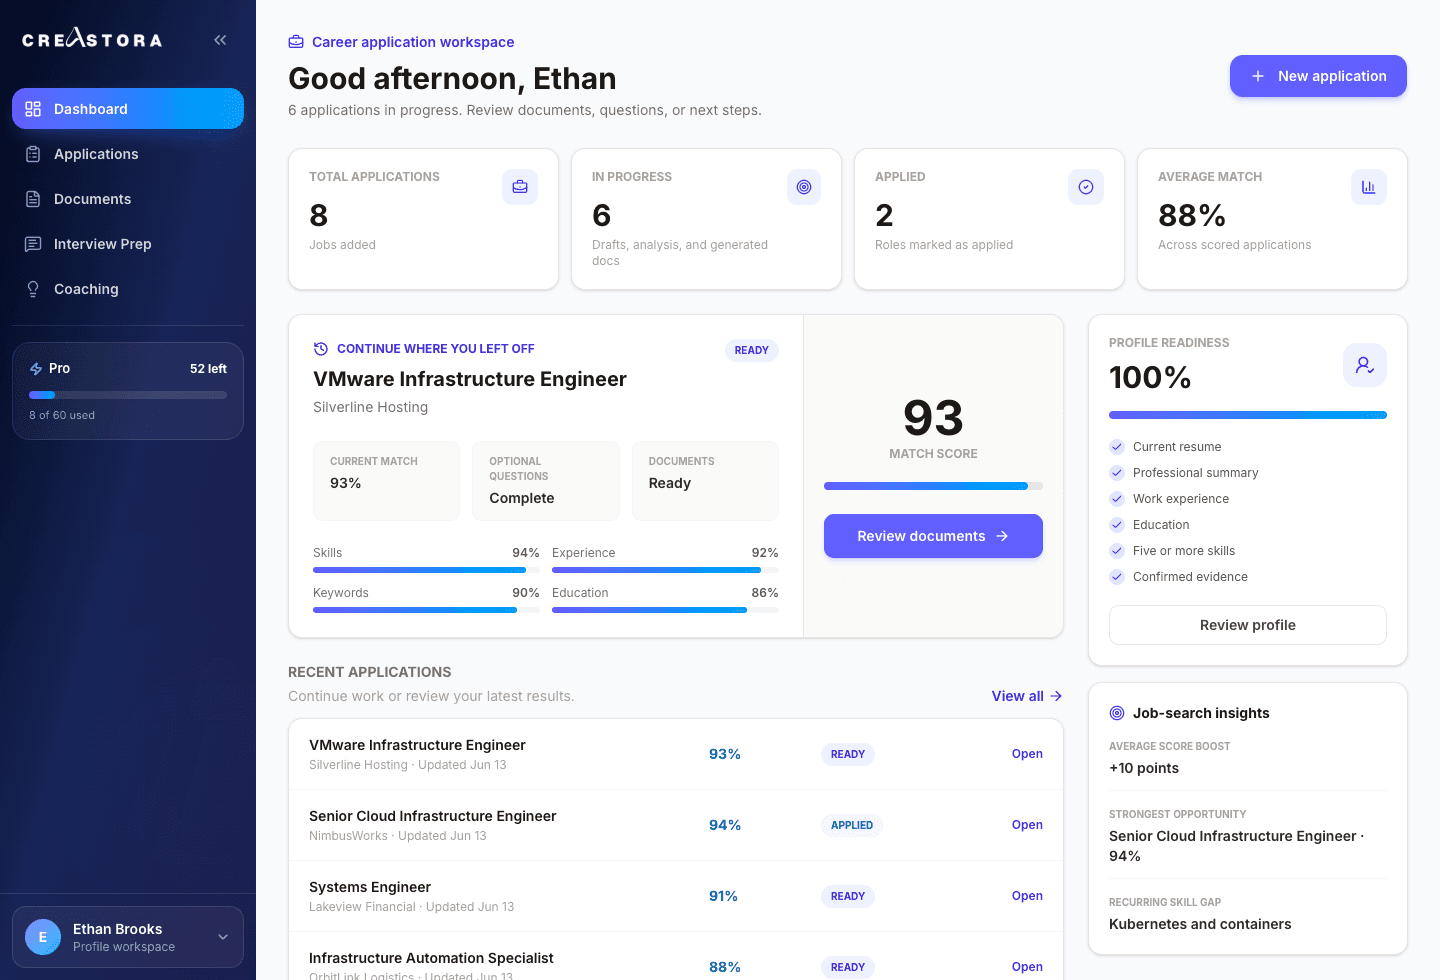Click the match score progress bar

933,486
